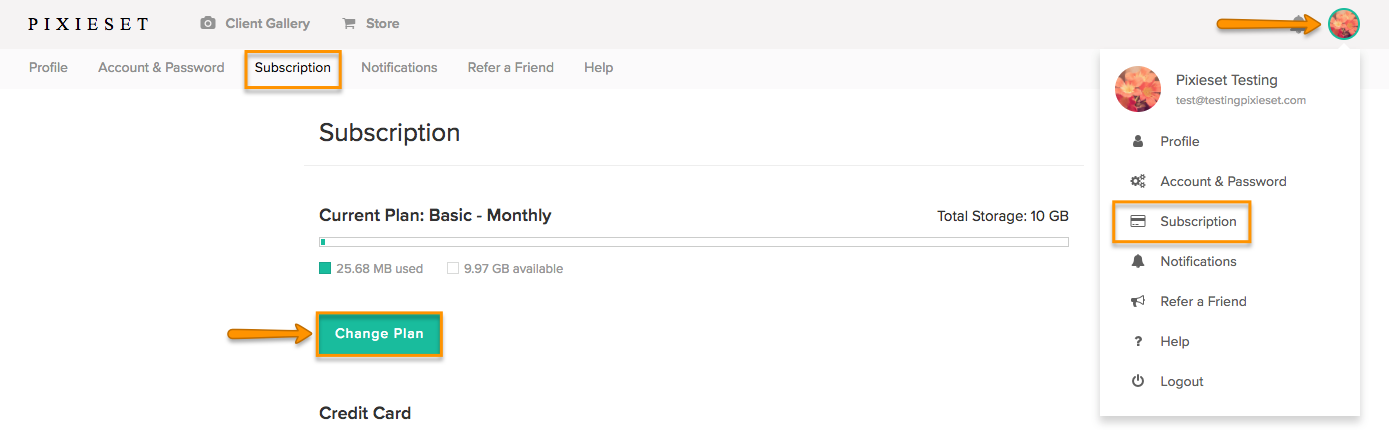Click the shopping cart Store icon
Screen dimensions: 1389x430
(x=349, y=23)
